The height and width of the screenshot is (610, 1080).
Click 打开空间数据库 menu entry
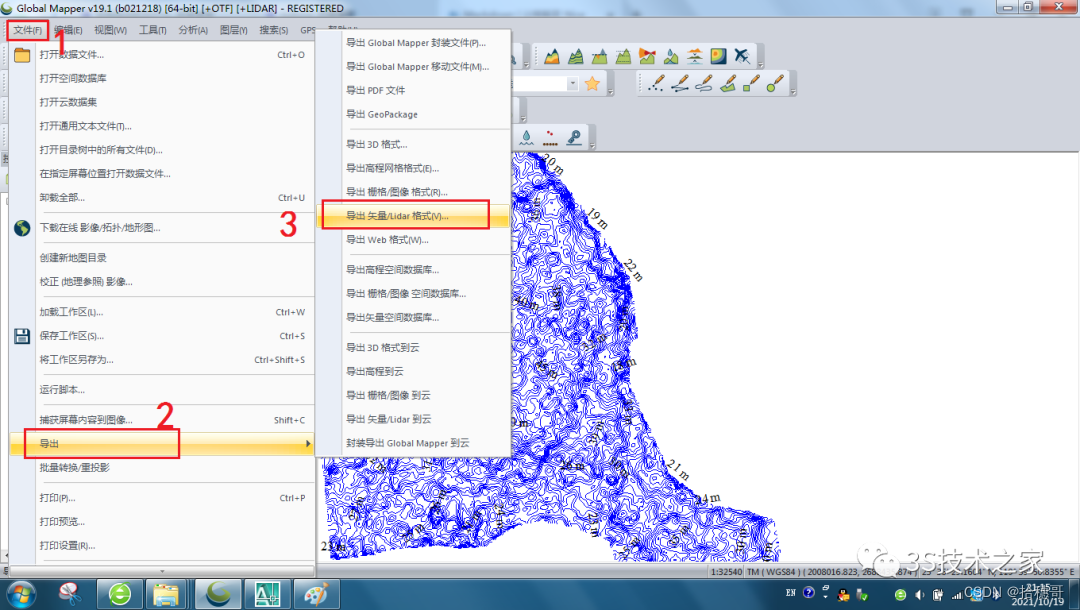point(162,78)
